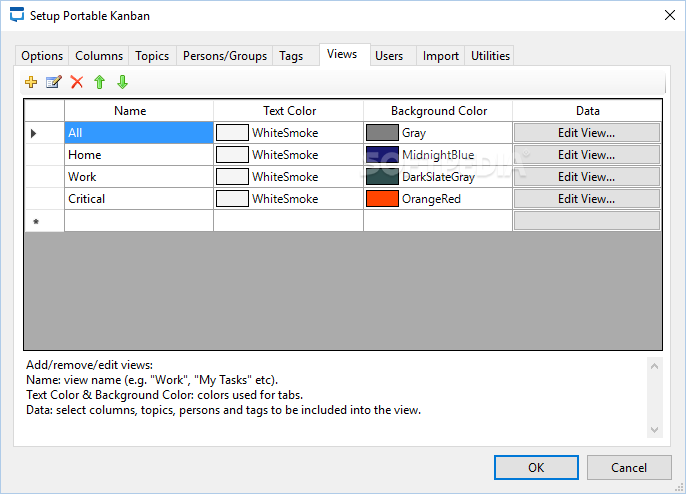Click the Name column header
686x494 pixels.
(139, 111)
